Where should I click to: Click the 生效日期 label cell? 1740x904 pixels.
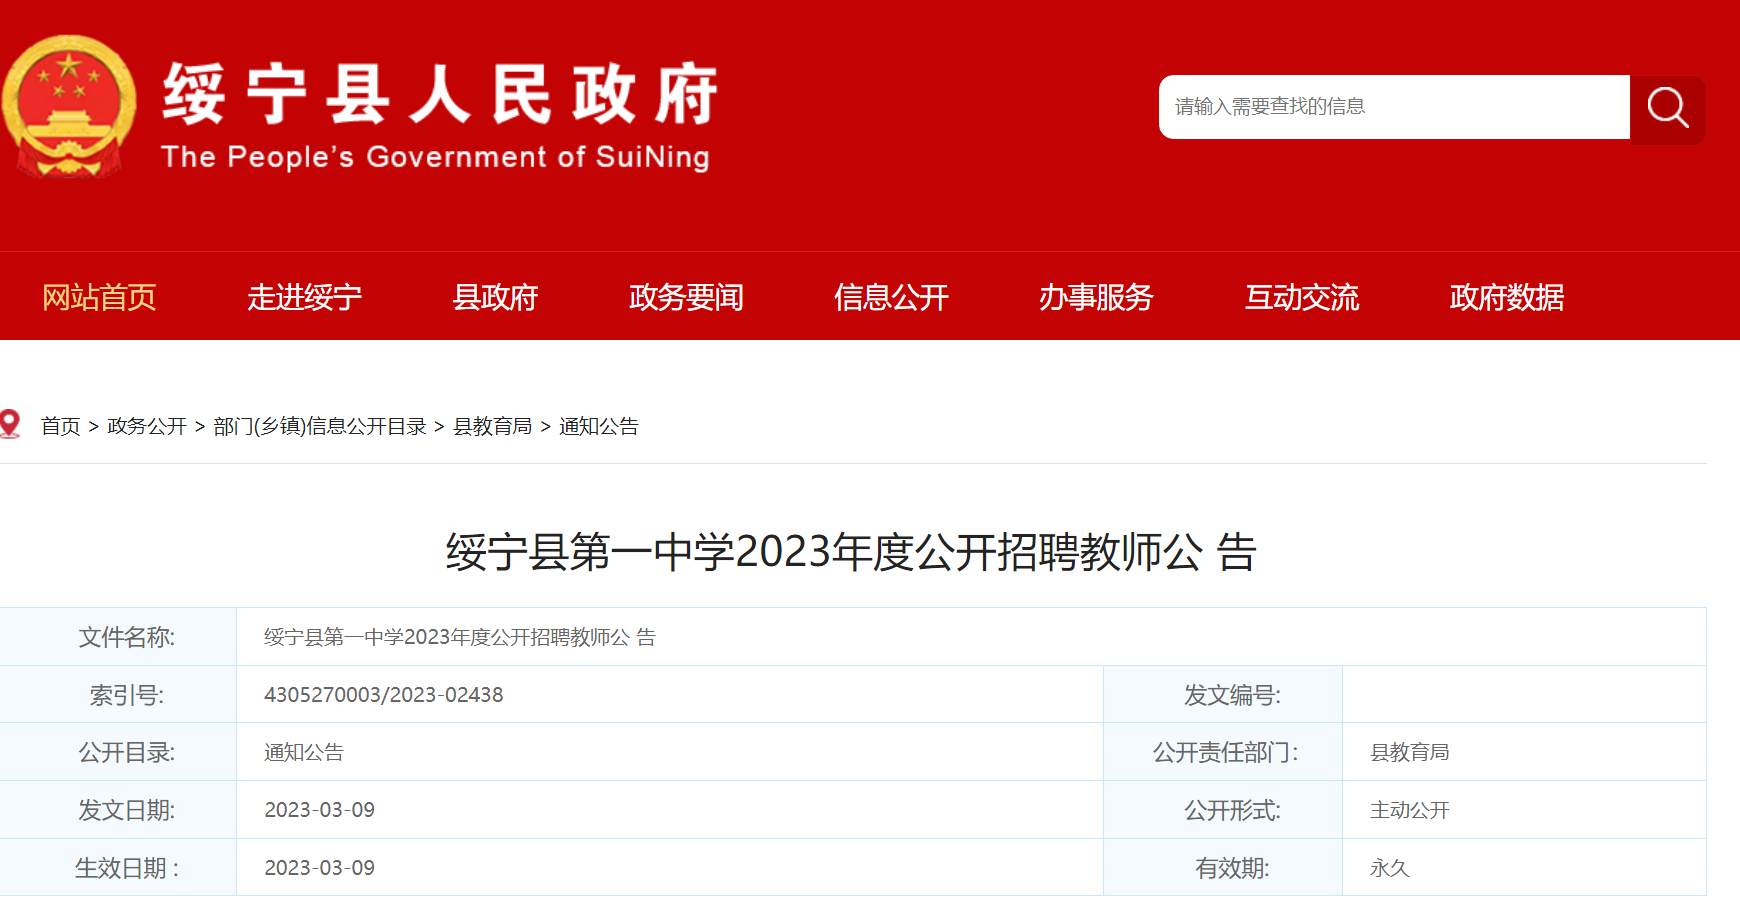118,868
